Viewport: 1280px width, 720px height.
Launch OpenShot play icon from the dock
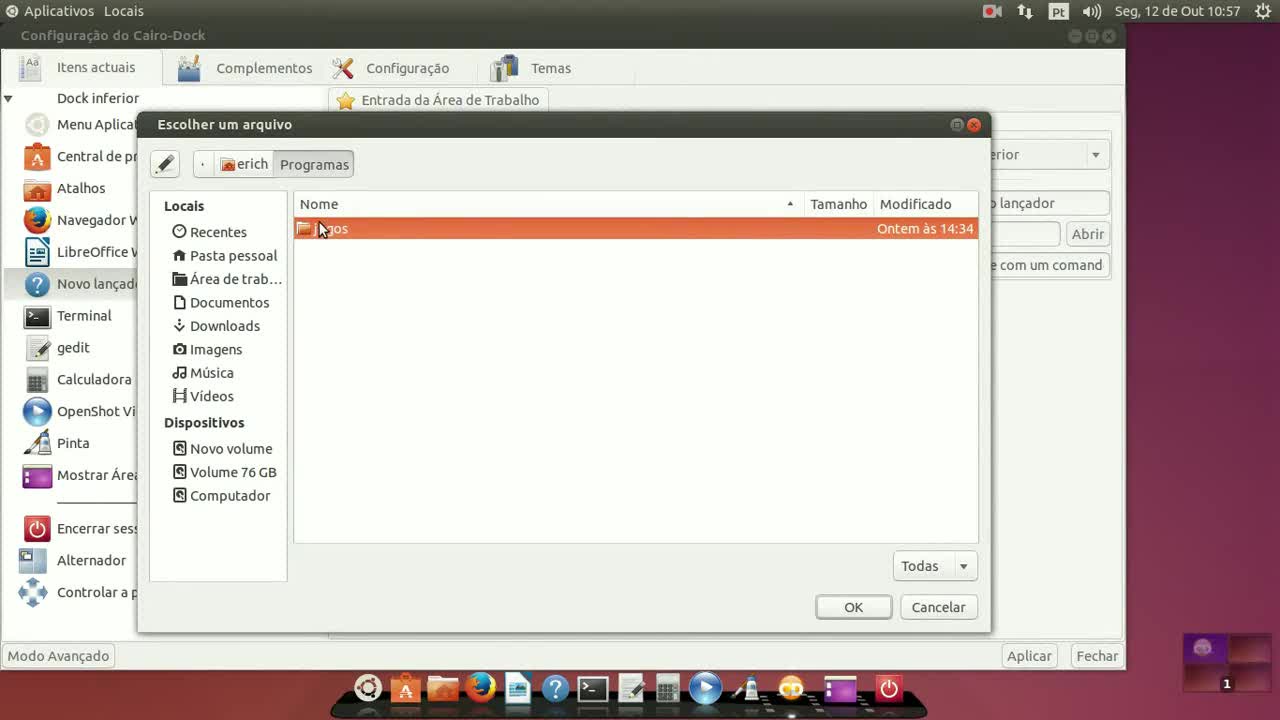tap(705, 688)
